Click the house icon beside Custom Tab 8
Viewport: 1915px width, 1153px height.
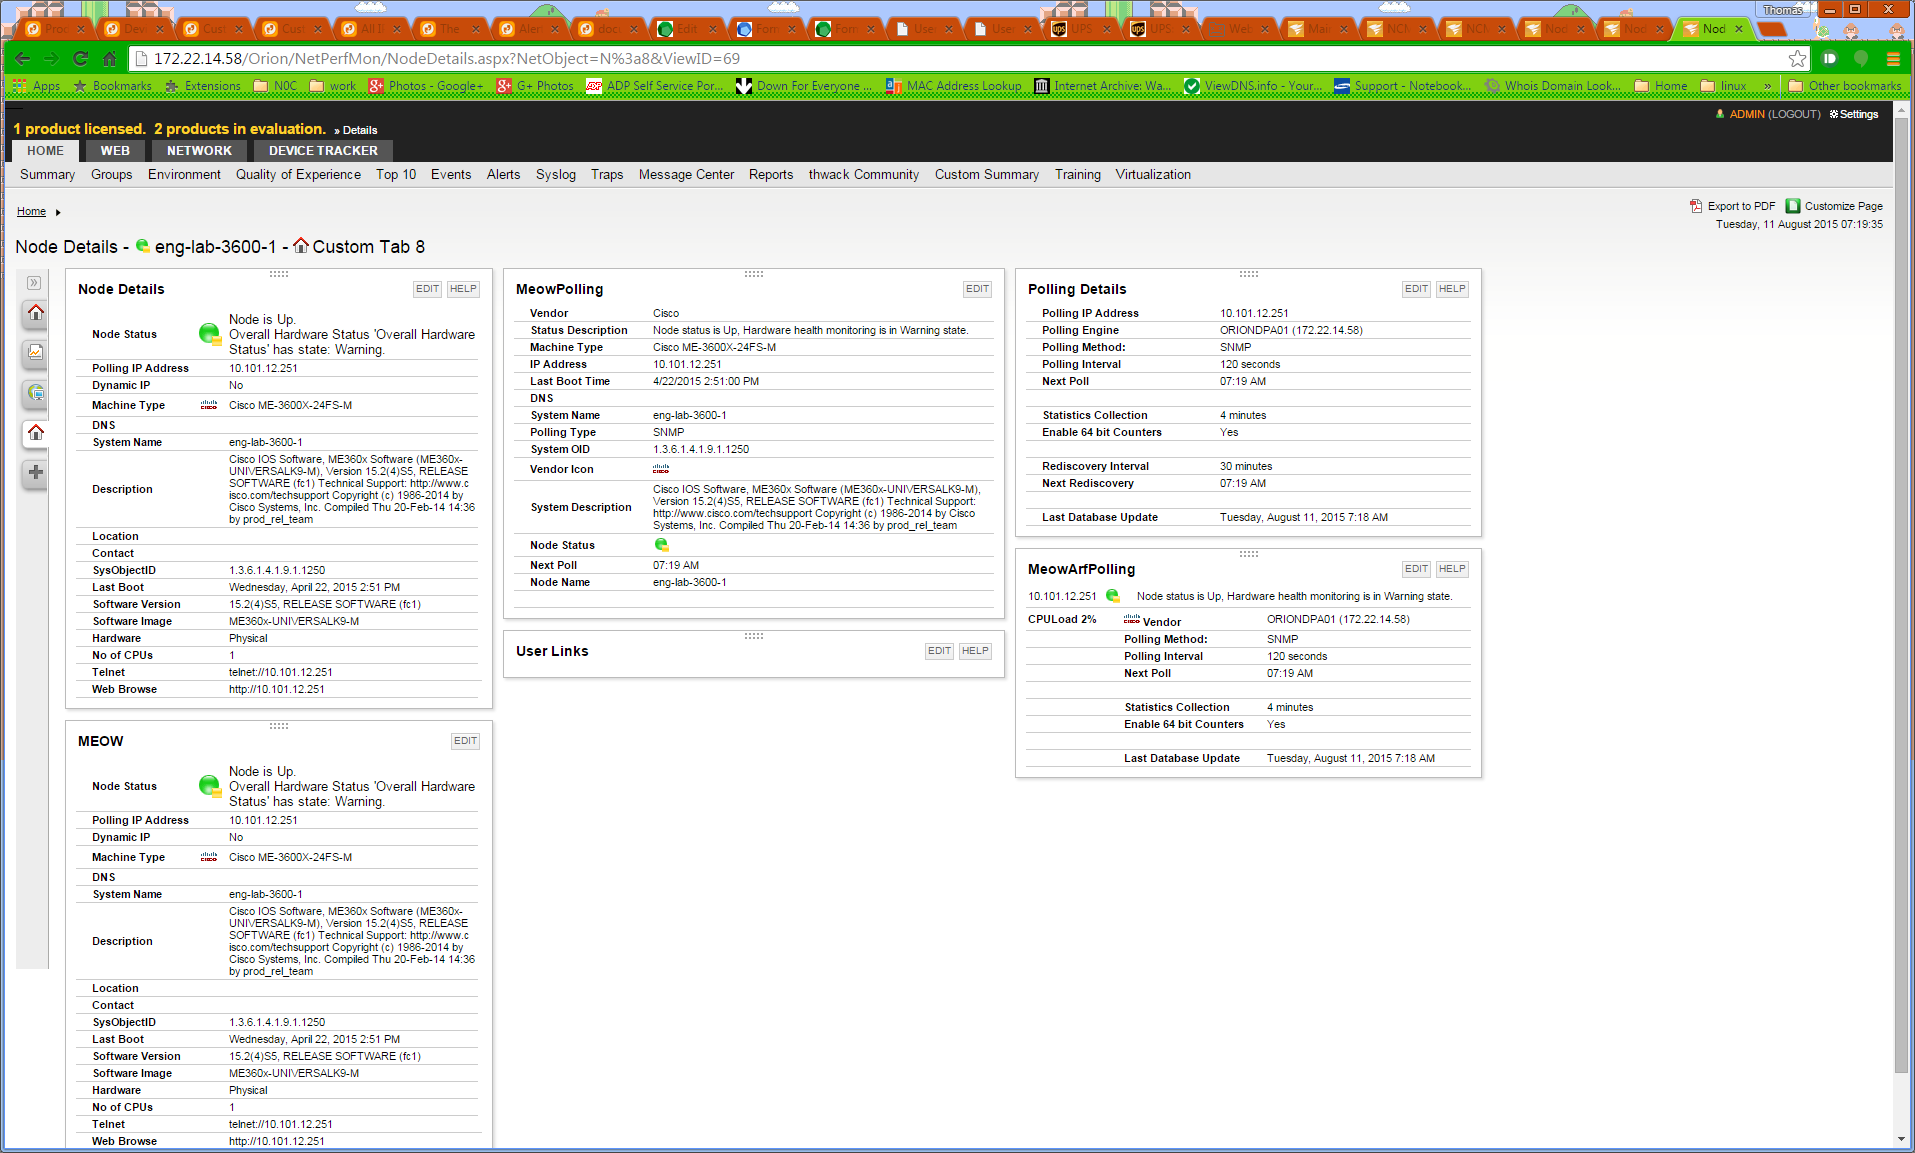[301, 245]
